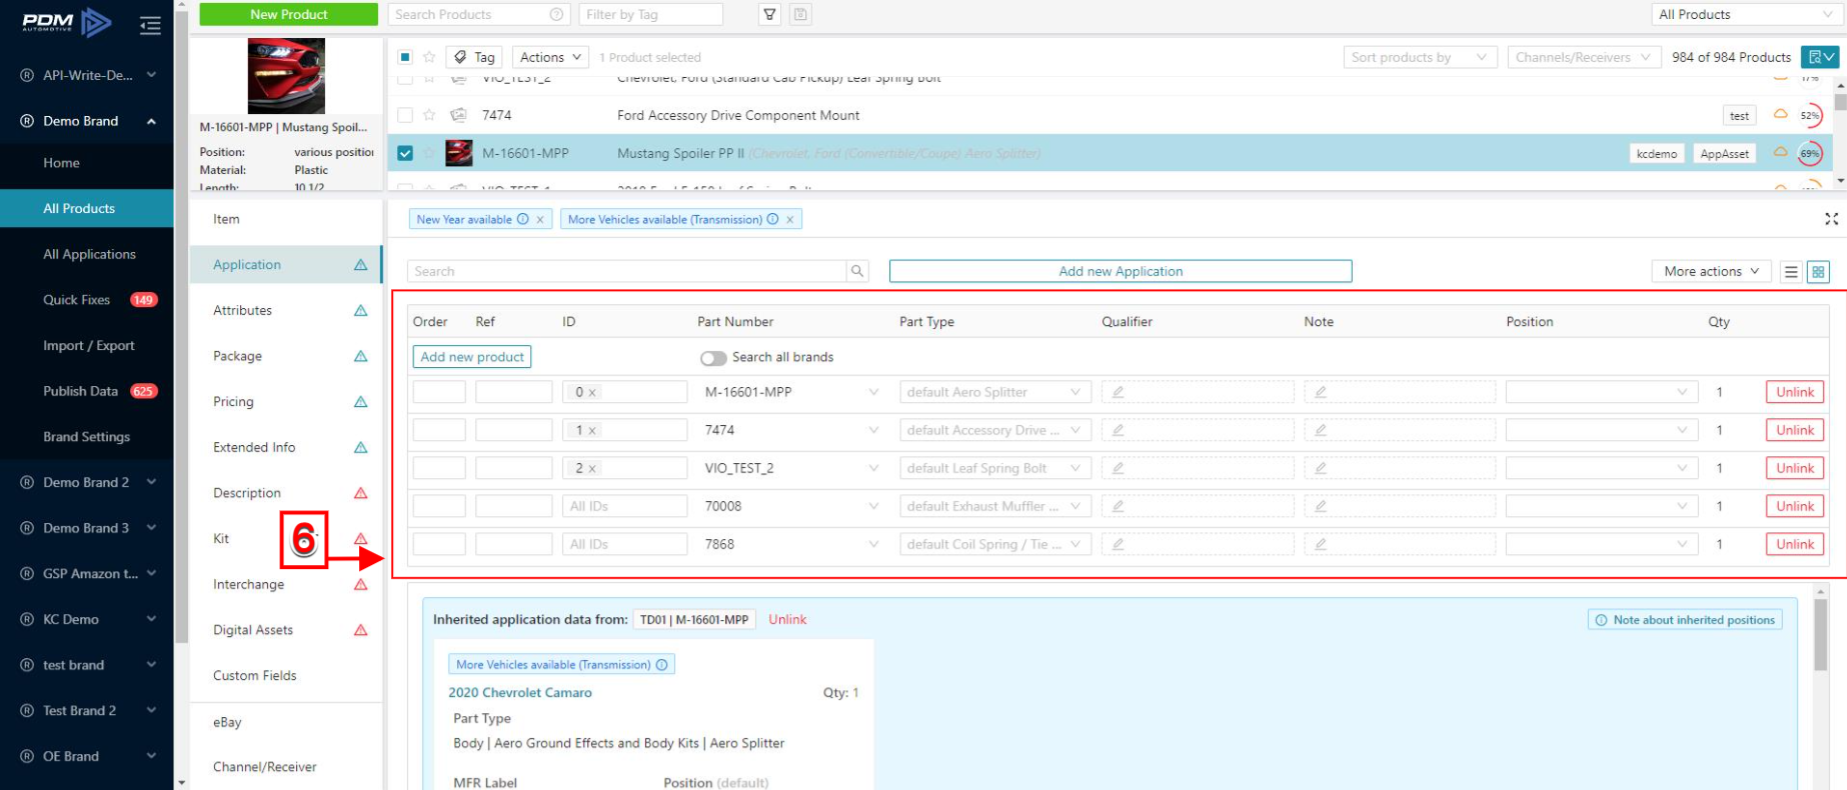Click the Add new Application button

click(1120, 271)
